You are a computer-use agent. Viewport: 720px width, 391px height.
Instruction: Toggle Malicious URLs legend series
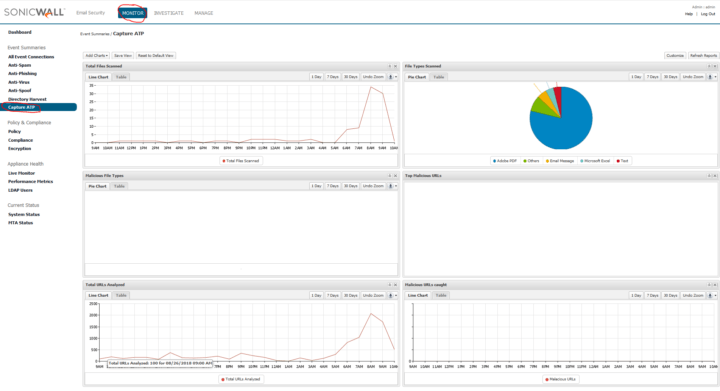pyautogui.click(x=560, y=380)
